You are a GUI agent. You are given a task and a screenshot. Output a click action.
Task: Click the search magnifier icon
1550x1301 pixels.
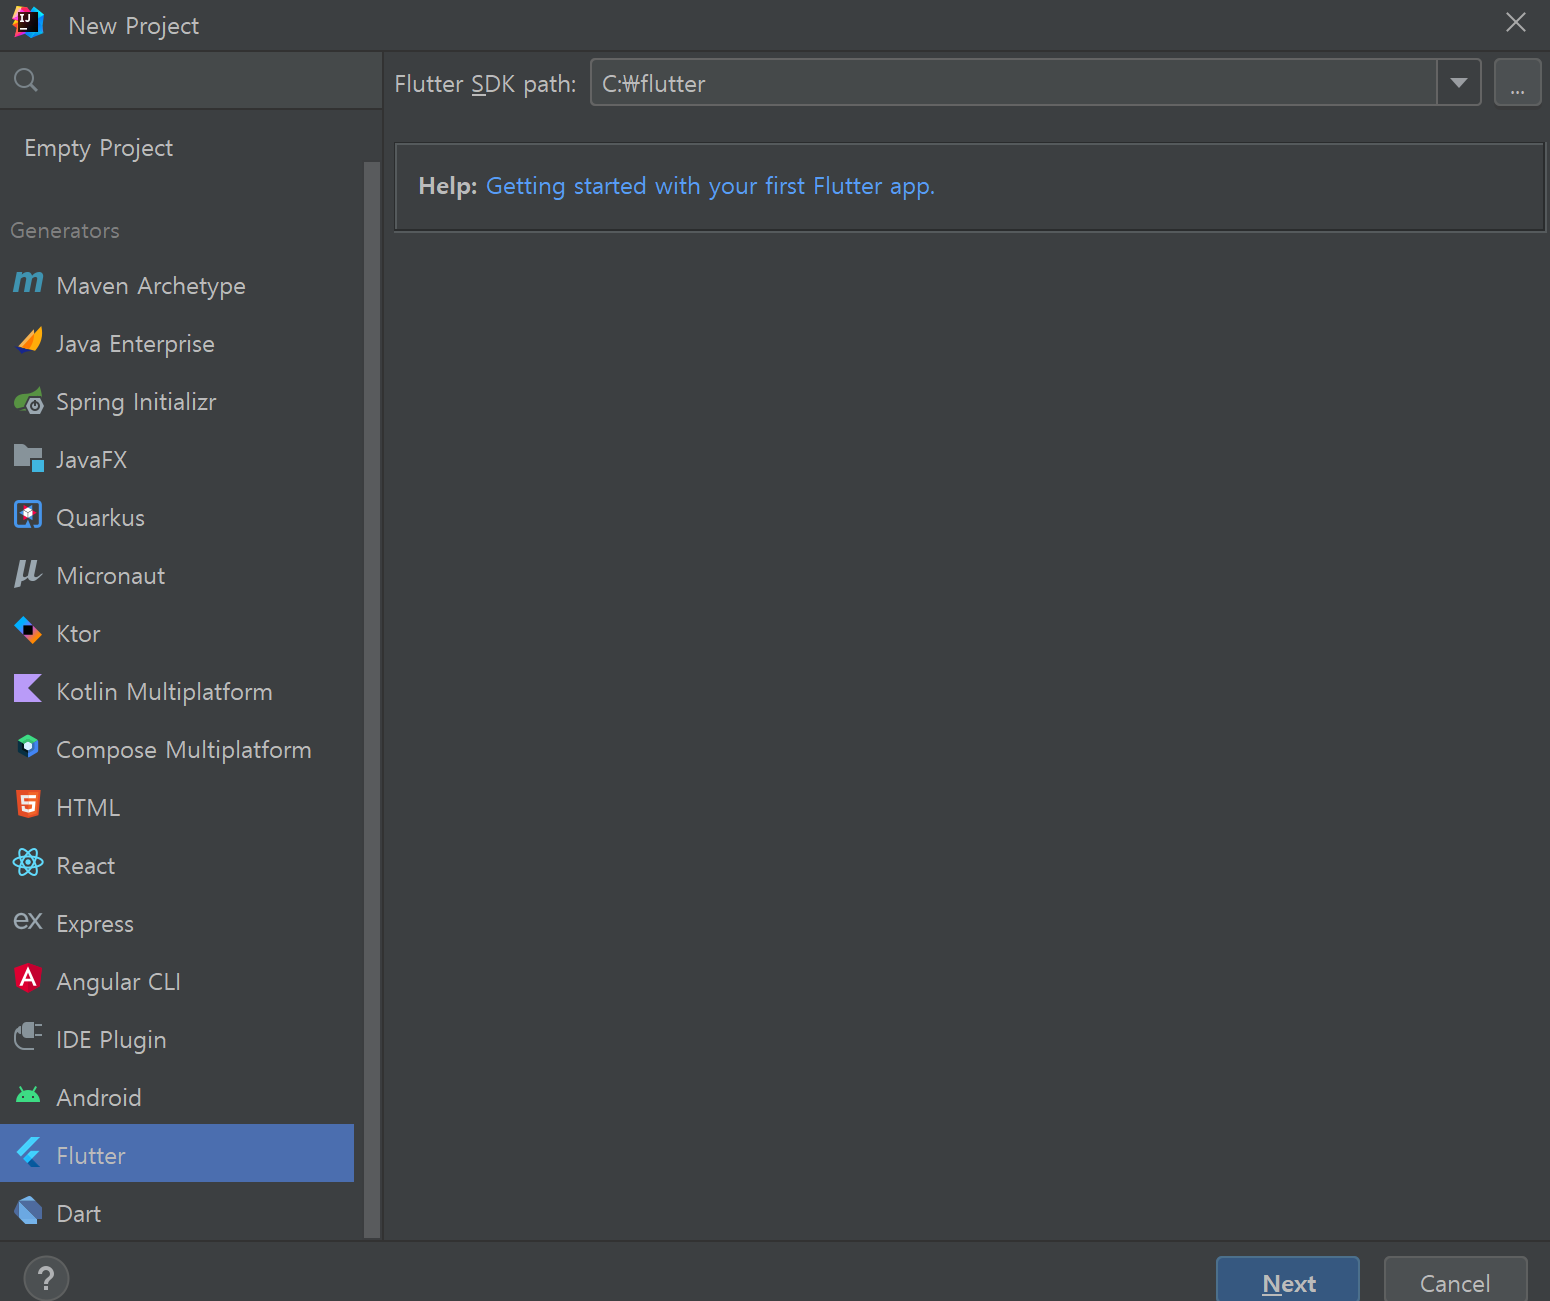click(x=26, y=80)
